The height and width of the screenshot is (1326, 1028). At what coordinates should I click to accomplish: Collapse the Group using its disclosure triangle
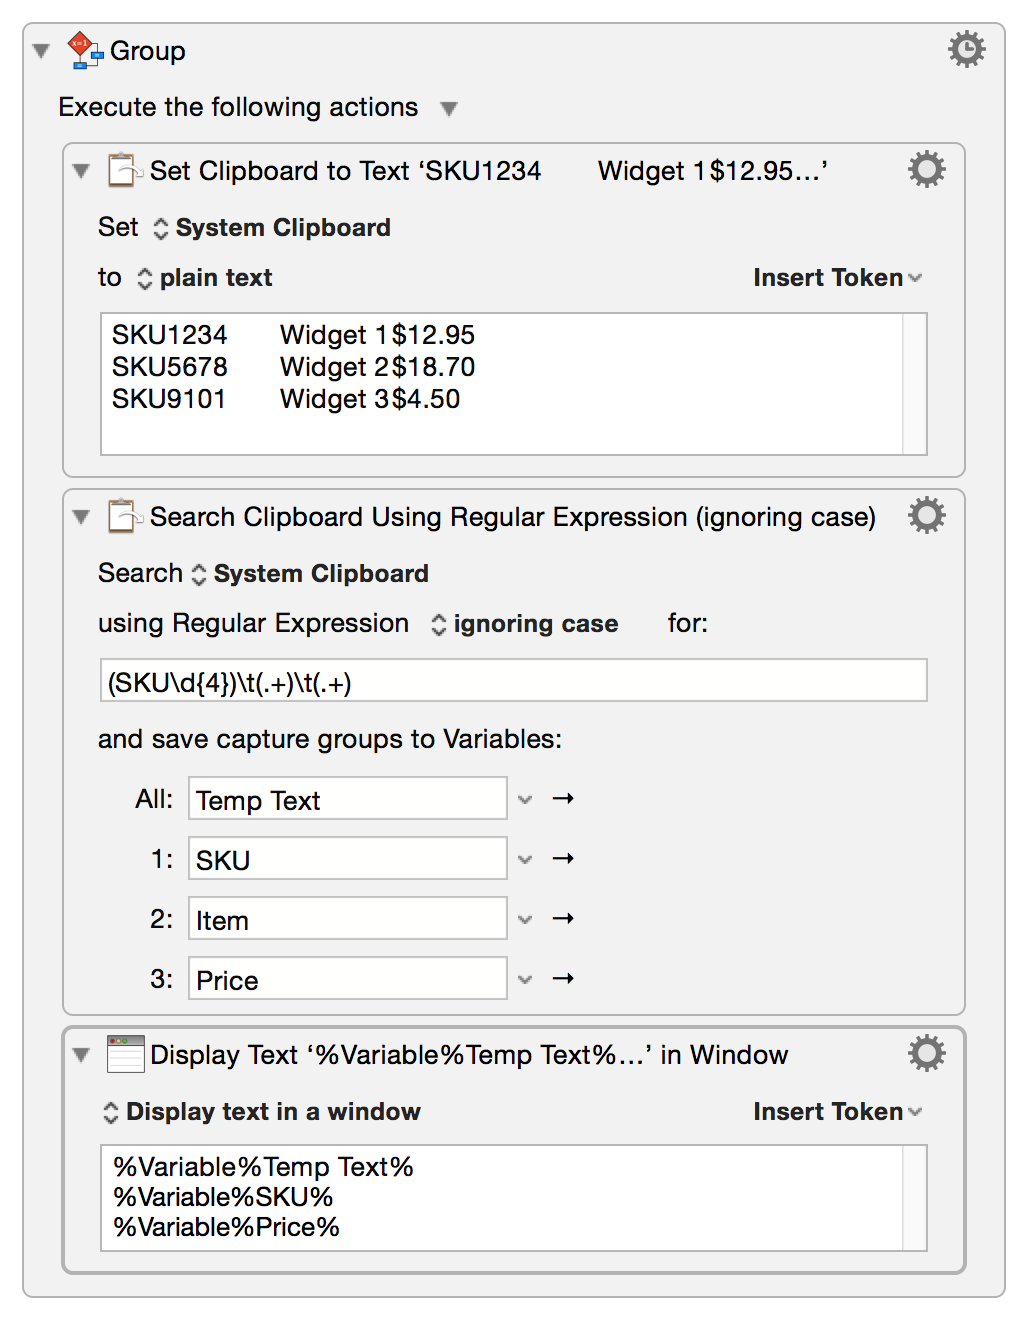40,51
